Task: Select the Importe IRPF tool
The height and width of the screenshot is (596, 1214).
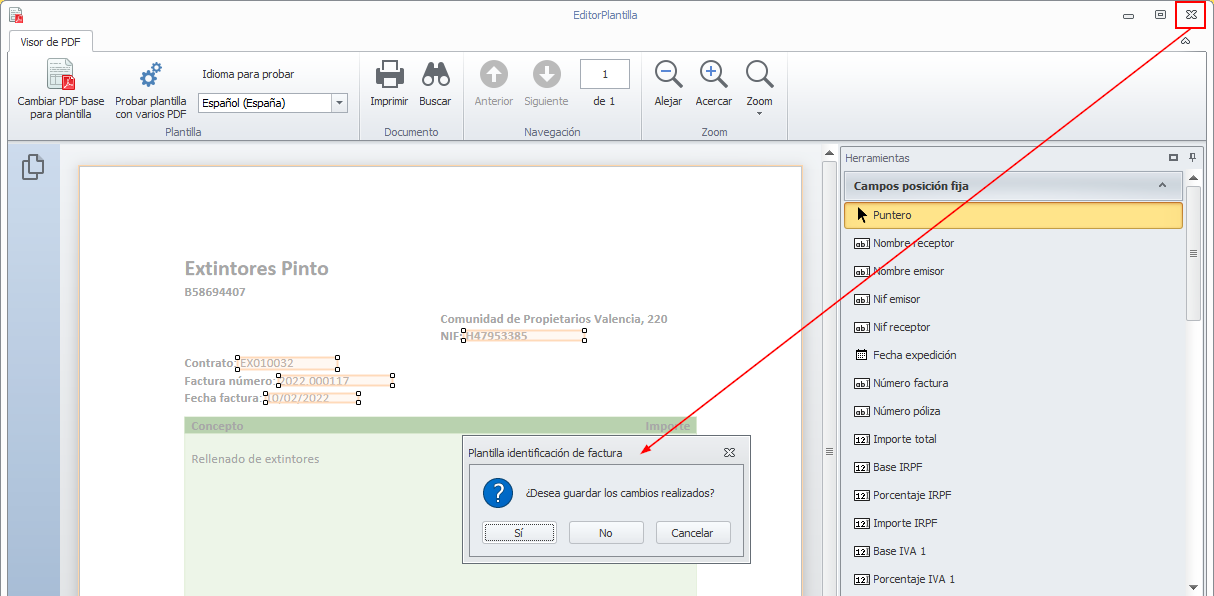Action: (x=1013, y=523)
